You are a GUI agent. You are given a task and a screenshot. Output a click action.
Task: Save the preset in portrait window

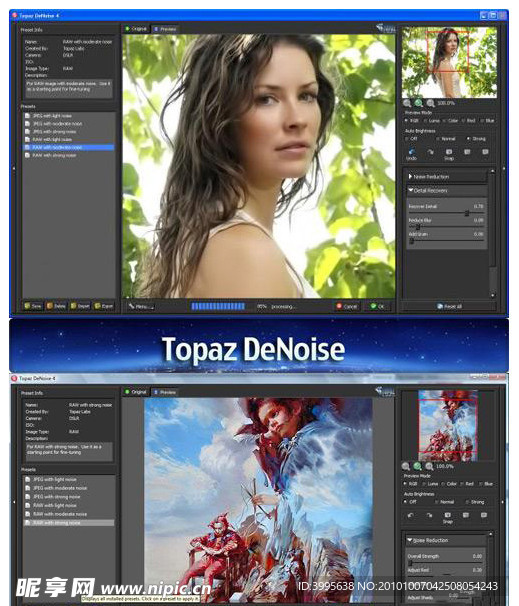tap(33, 306)
